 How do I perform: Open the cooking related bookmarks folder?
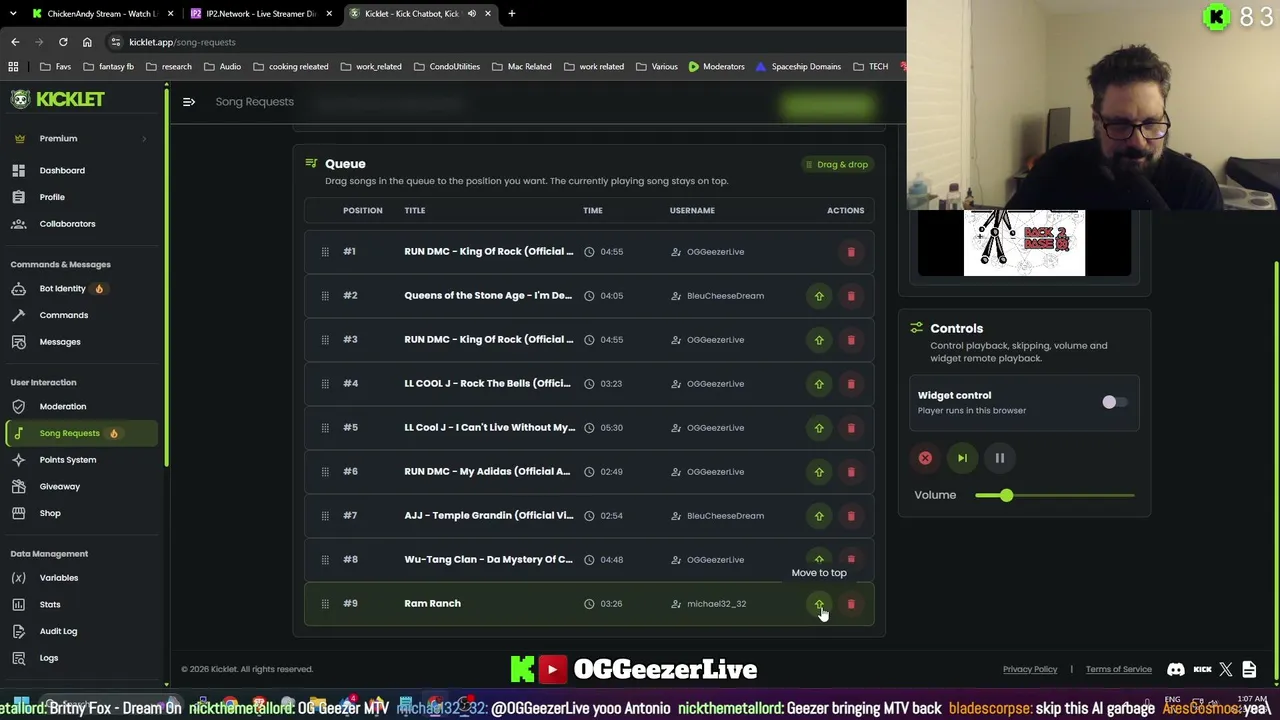point(291,67)
